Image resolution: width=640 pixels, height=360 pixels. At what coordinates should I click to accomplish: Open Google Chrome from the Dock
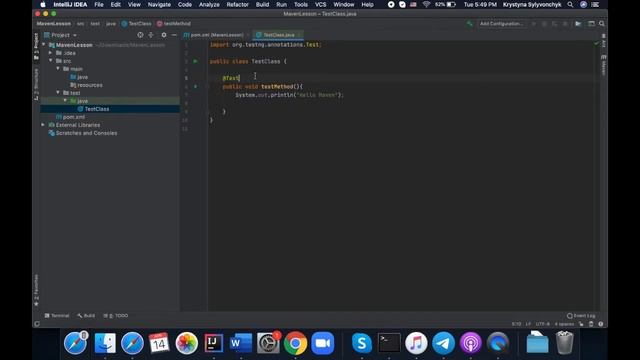tap(295, 343)
